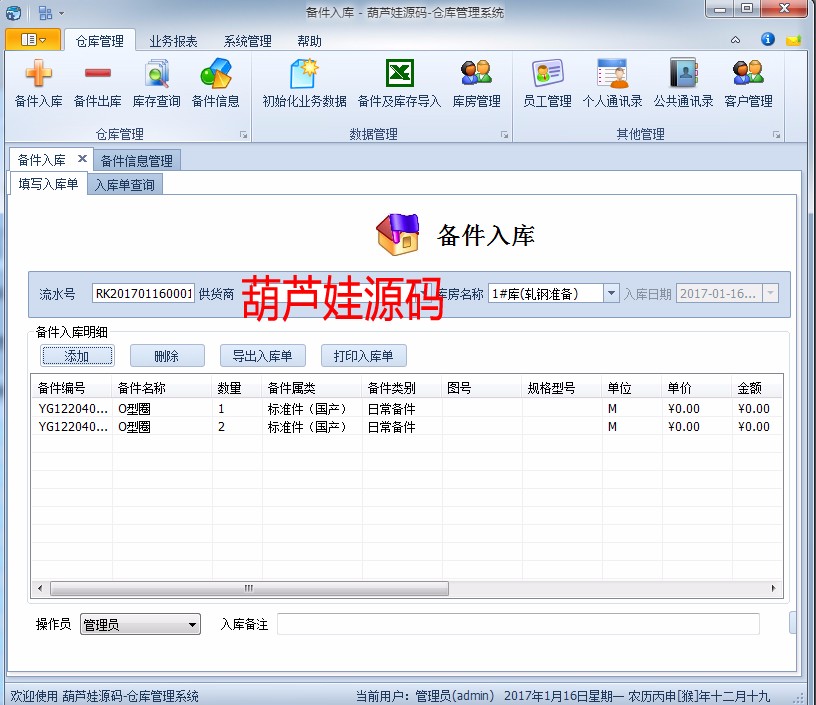Open 个人通讯录 icon
Image resolution: width=816 pixels, height=705 pixels.
613,84
